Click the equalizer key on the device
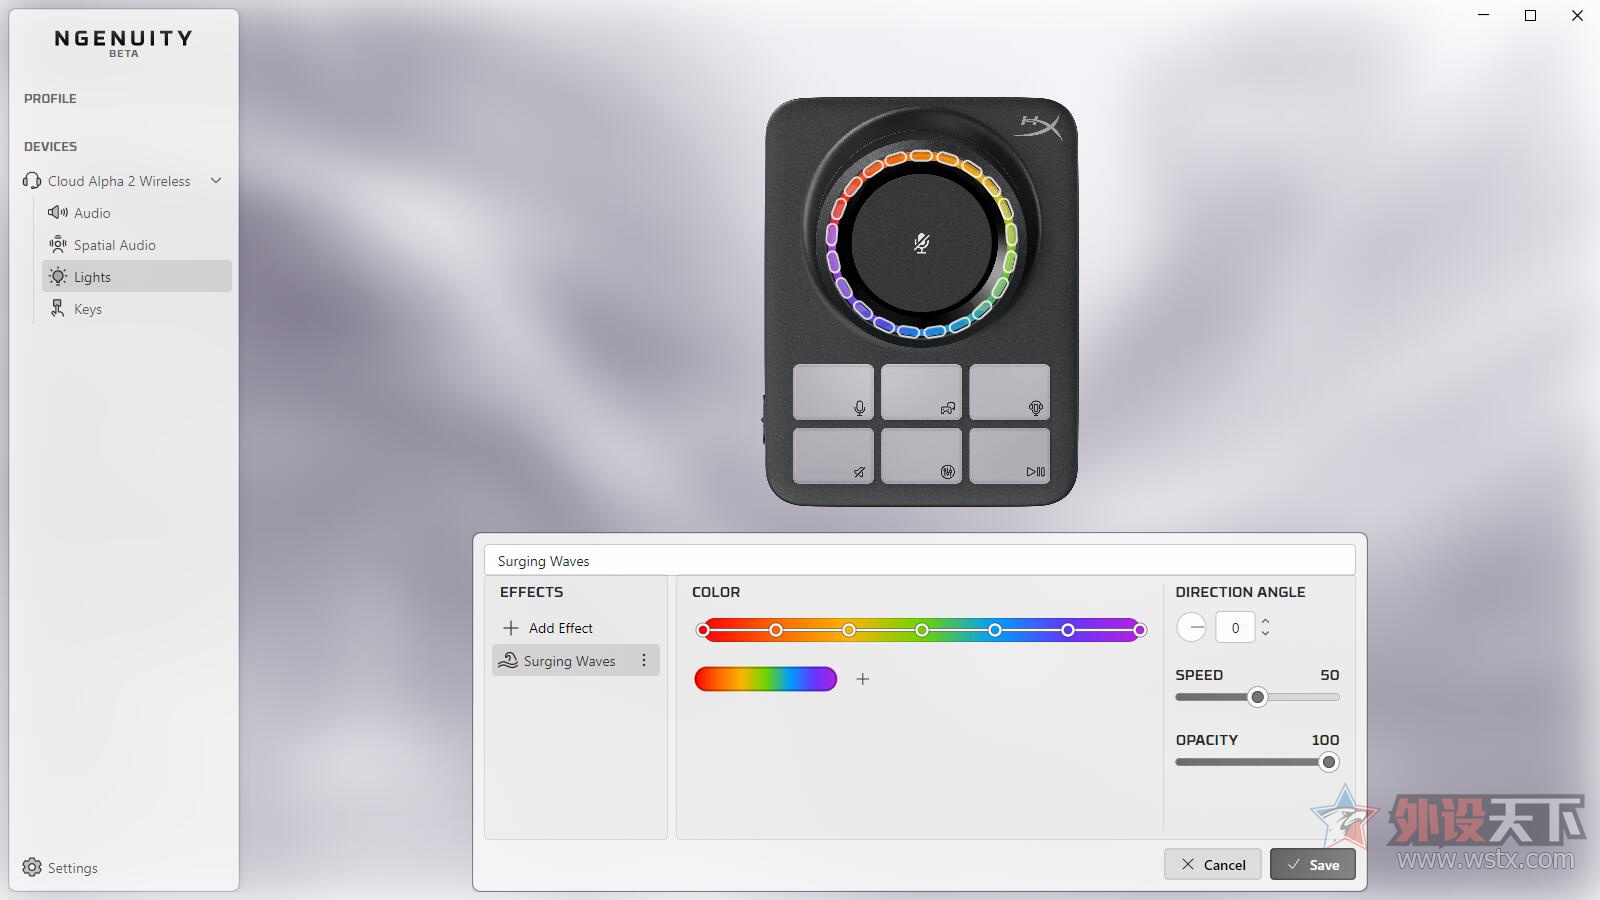The height and width of the screenshot is (900, 1600). coord(921,456)
